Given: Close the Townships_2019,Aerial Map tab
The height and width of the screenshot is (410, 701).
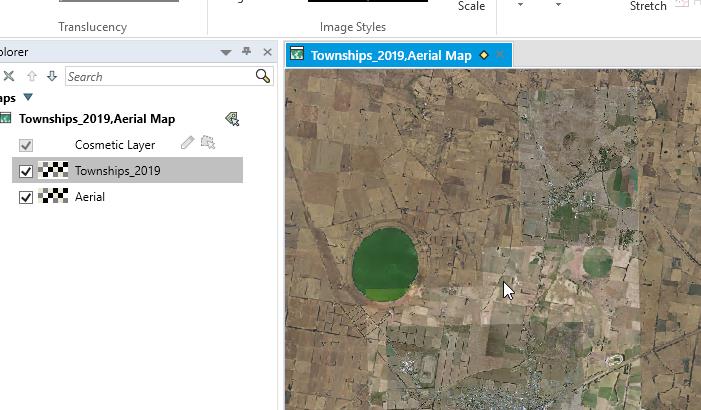Looking at the screenshot, I should [x=500, y=55].
